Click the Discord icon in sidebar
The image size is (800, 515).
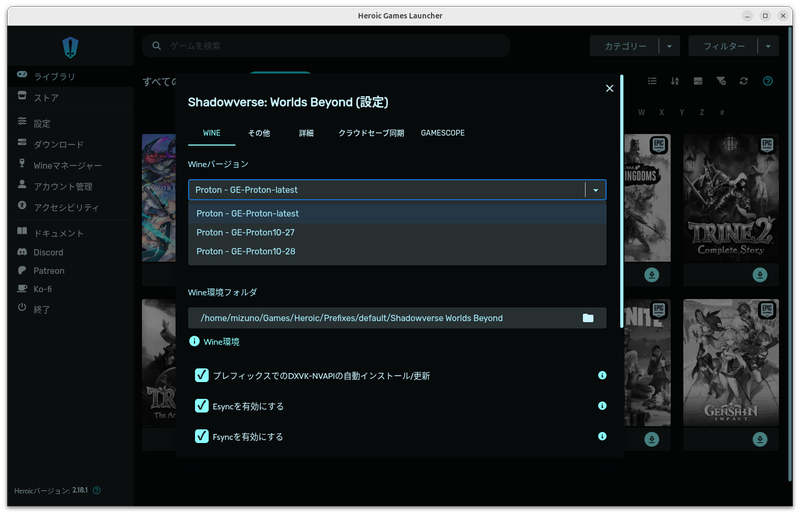point(22,252)
